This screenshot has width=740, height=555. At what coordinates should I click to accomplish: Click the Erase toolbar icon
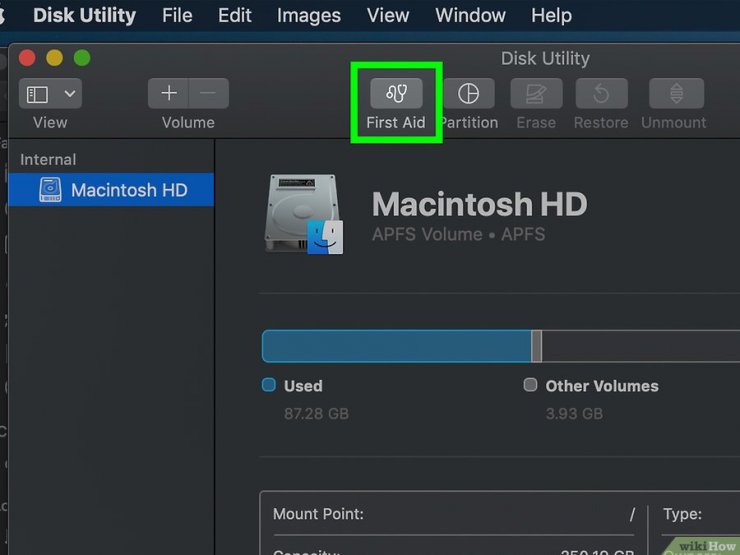click(x=536, y=93)
